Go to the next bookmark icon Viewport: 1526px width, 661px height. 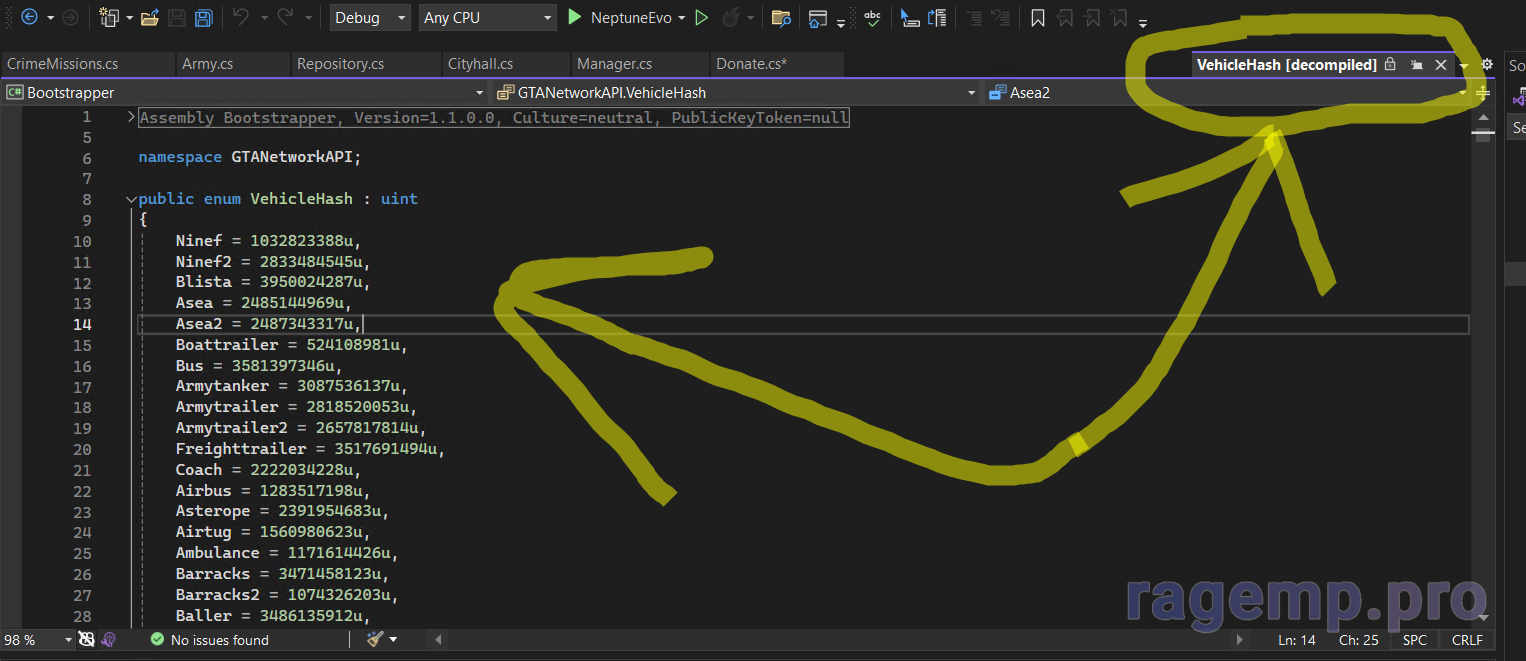point(1092,17)
